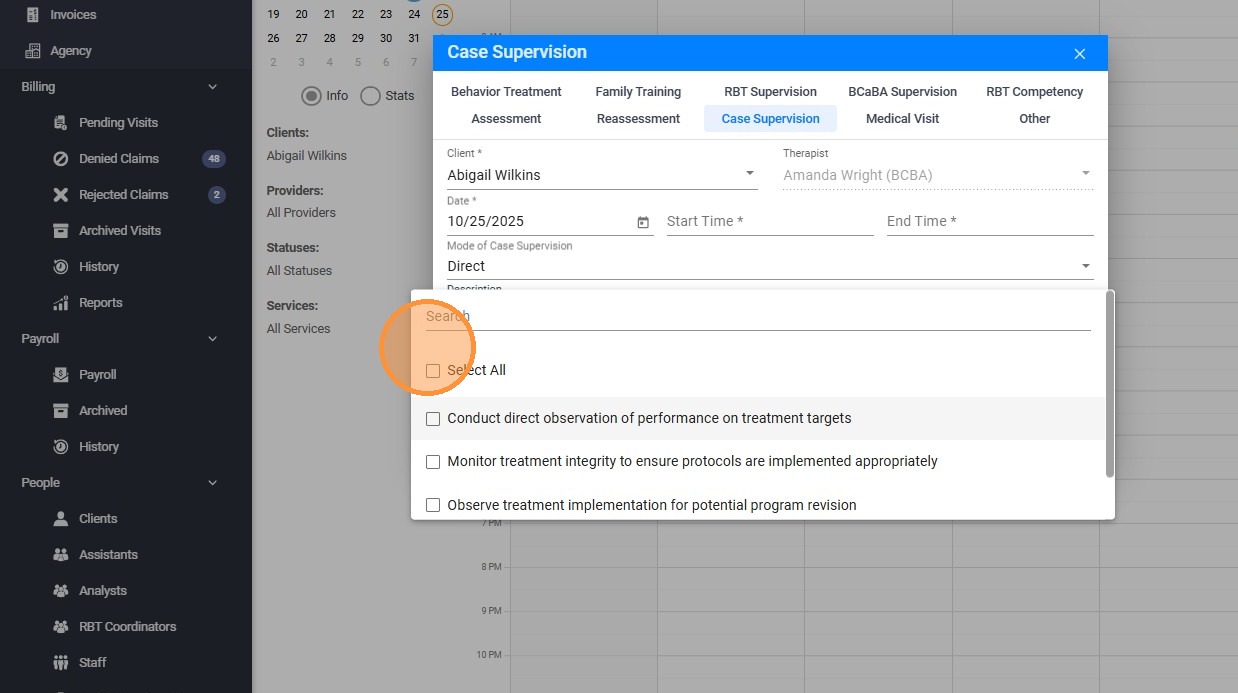The height and width of the screenshot is (693, 1238).
Task: Switch to the Family Training tab
Action: click(638, 92)
